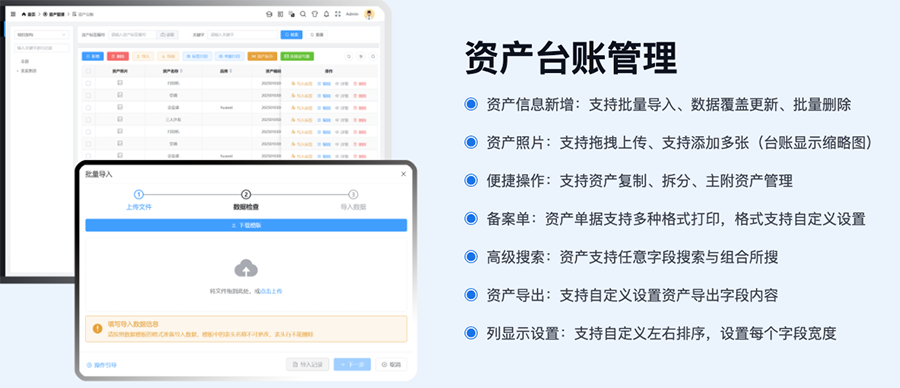Click the tree filter keyword input
Viewport: 900px width, 388px height.
pos(41,48)
